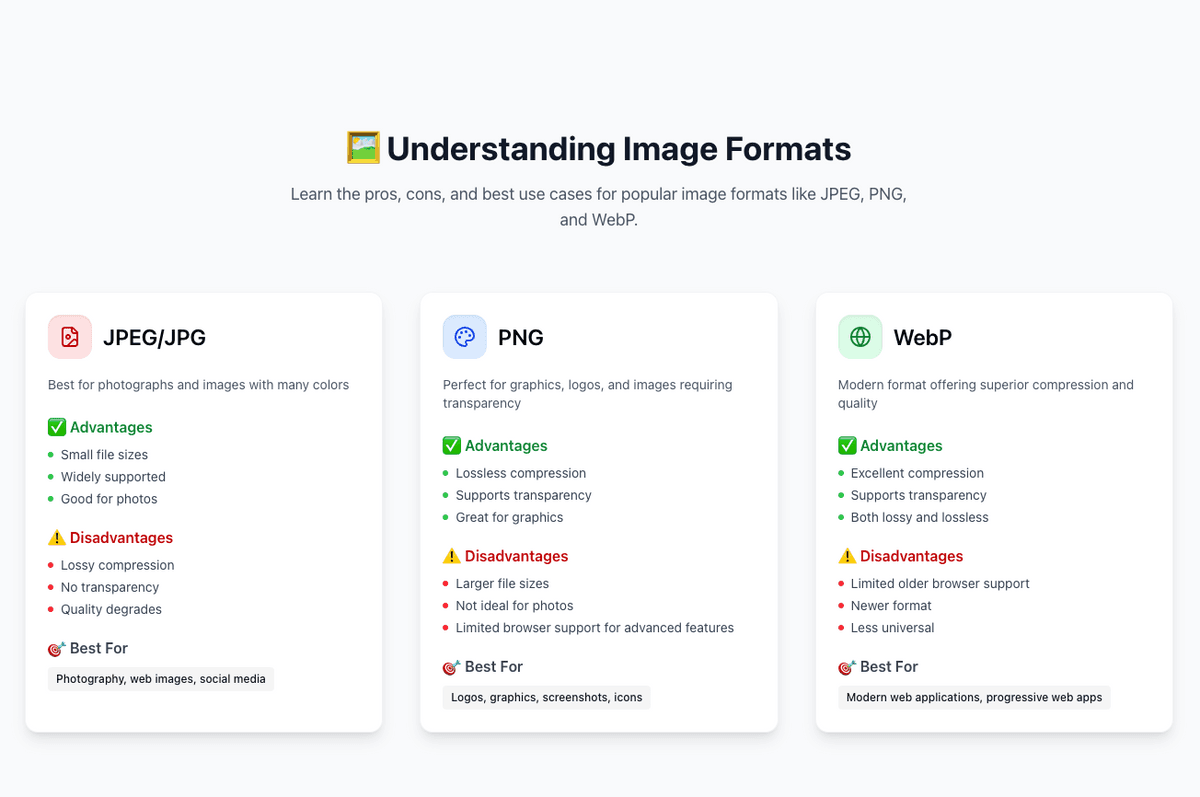Click the JPEG/JPG card title
The width and height of the screenshot is (1200, 797).
154,338
